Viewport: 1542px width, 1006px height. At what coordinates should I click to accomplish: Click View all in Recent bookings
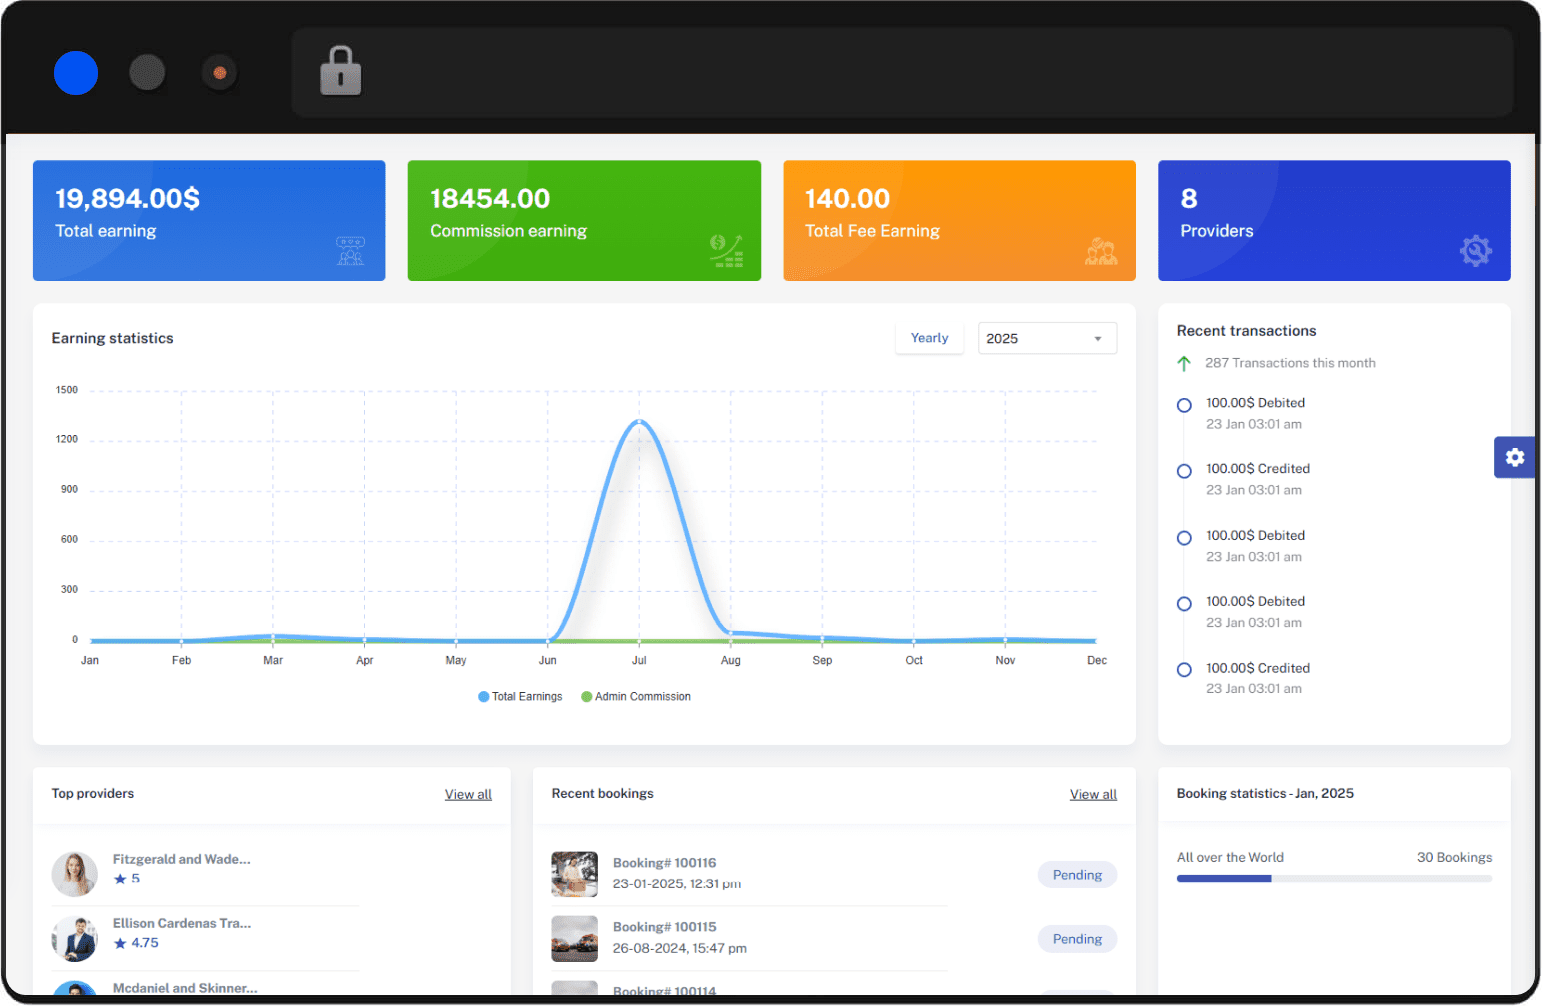1092,794
